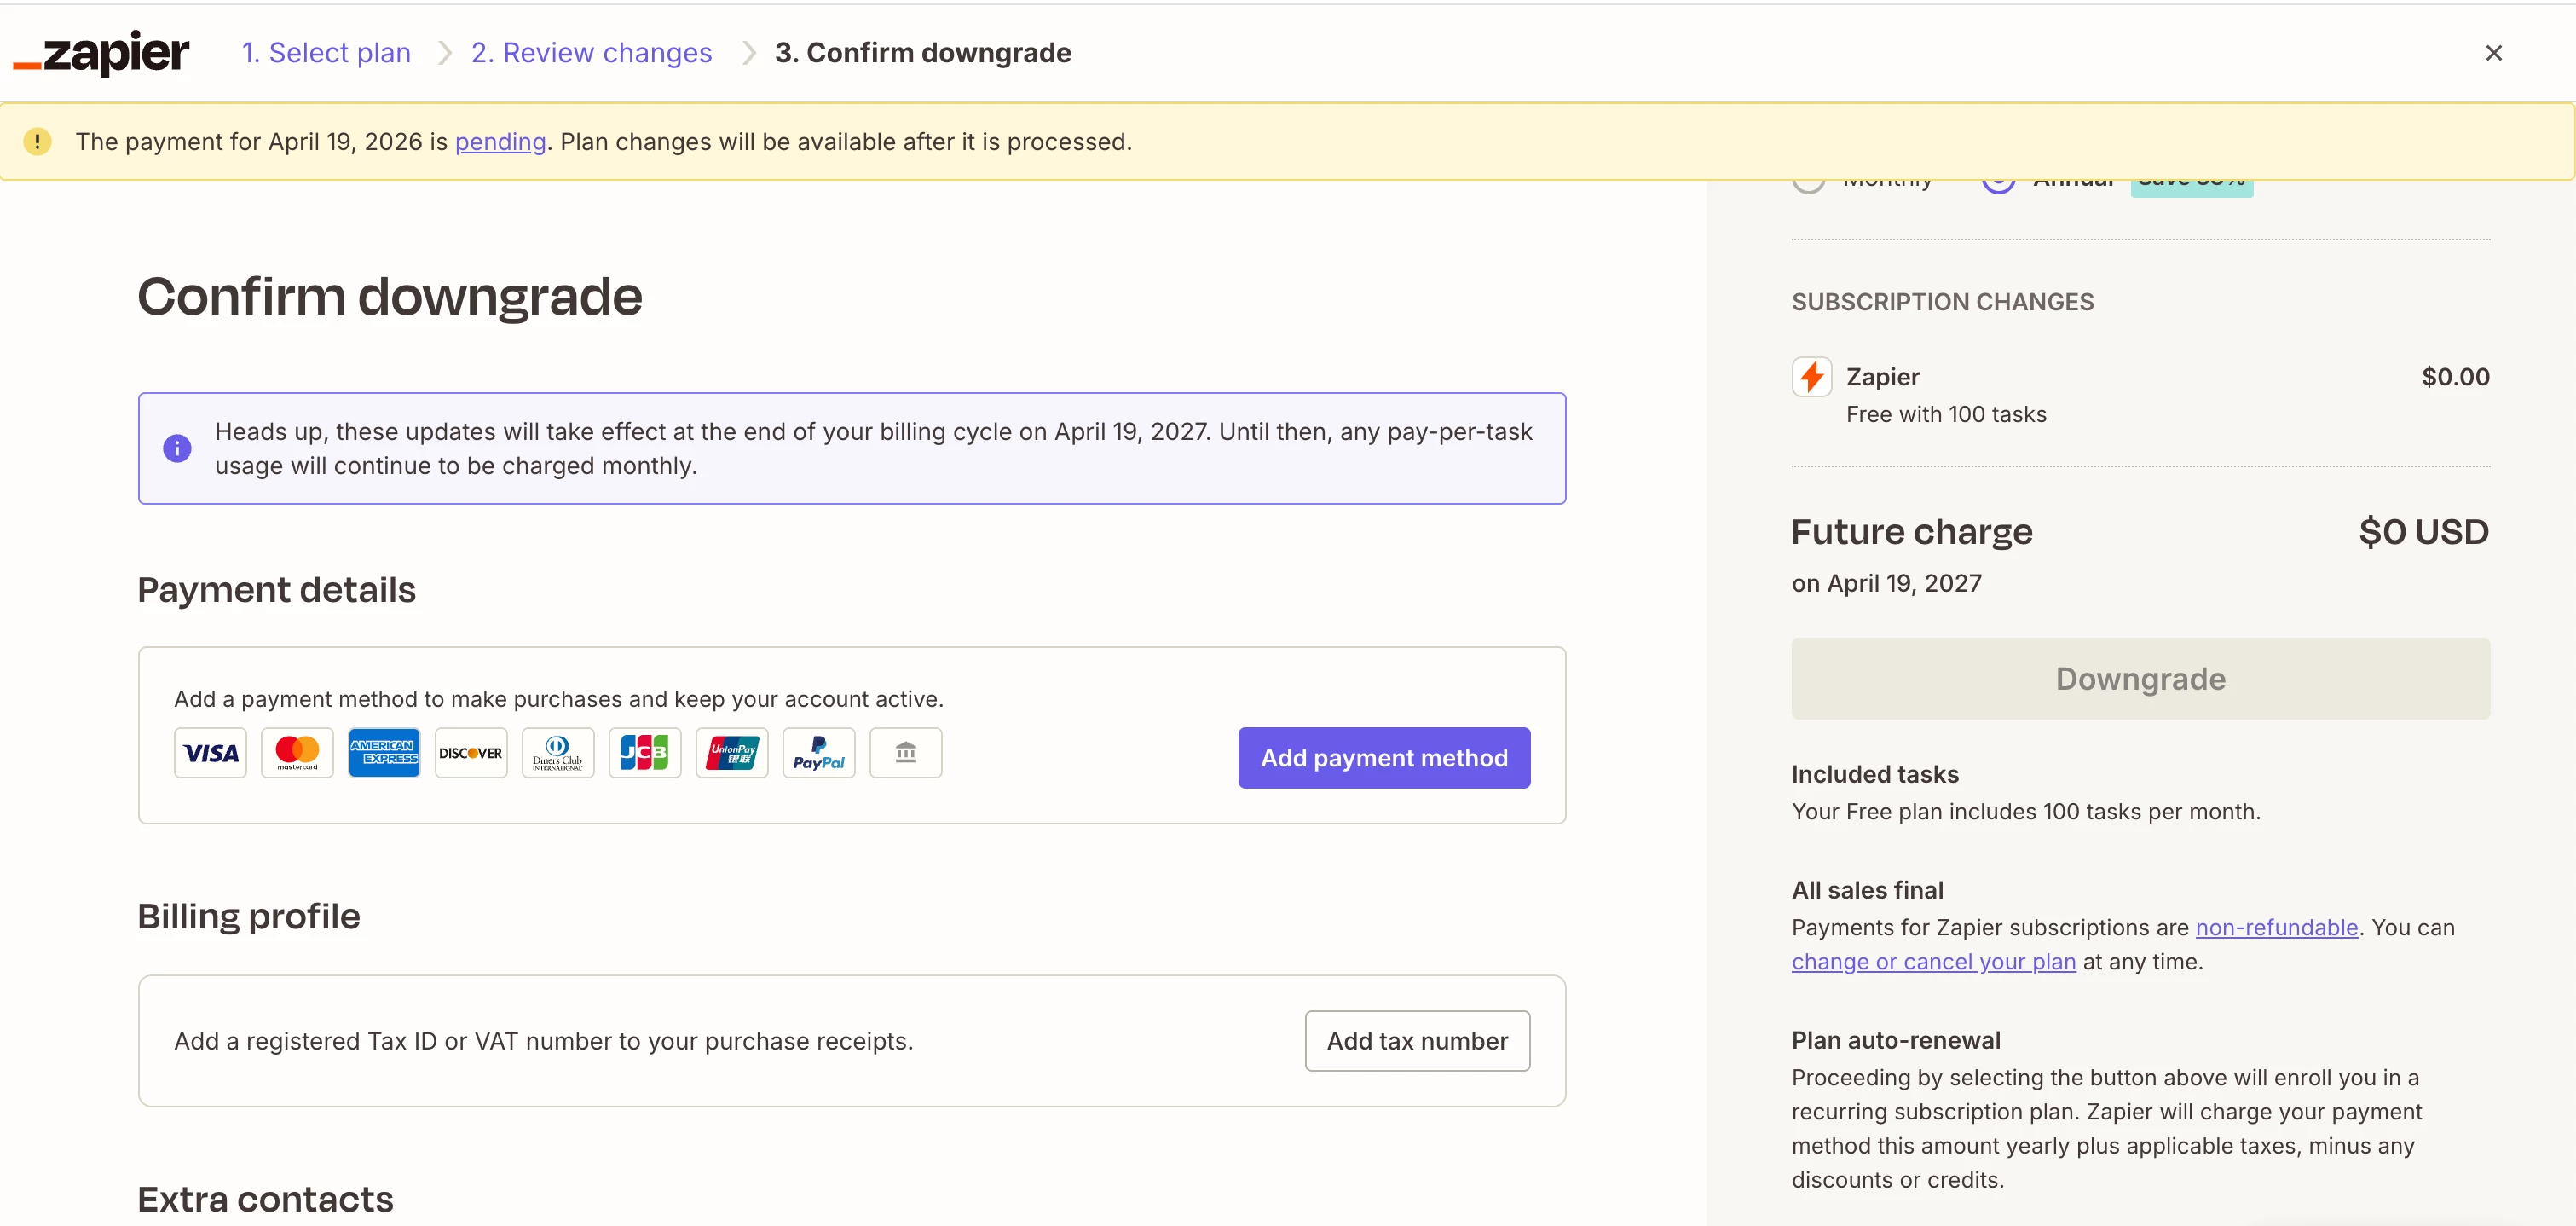
Task: Click the Visa card icon
Action: tap(210, 753)
